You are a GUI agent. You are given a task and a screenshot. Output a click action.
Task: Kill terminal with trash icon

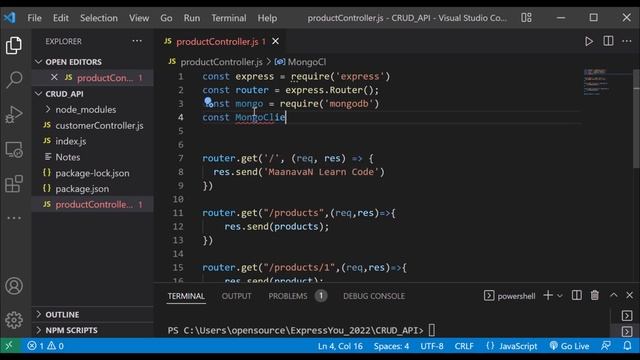[x=595, y=295]
